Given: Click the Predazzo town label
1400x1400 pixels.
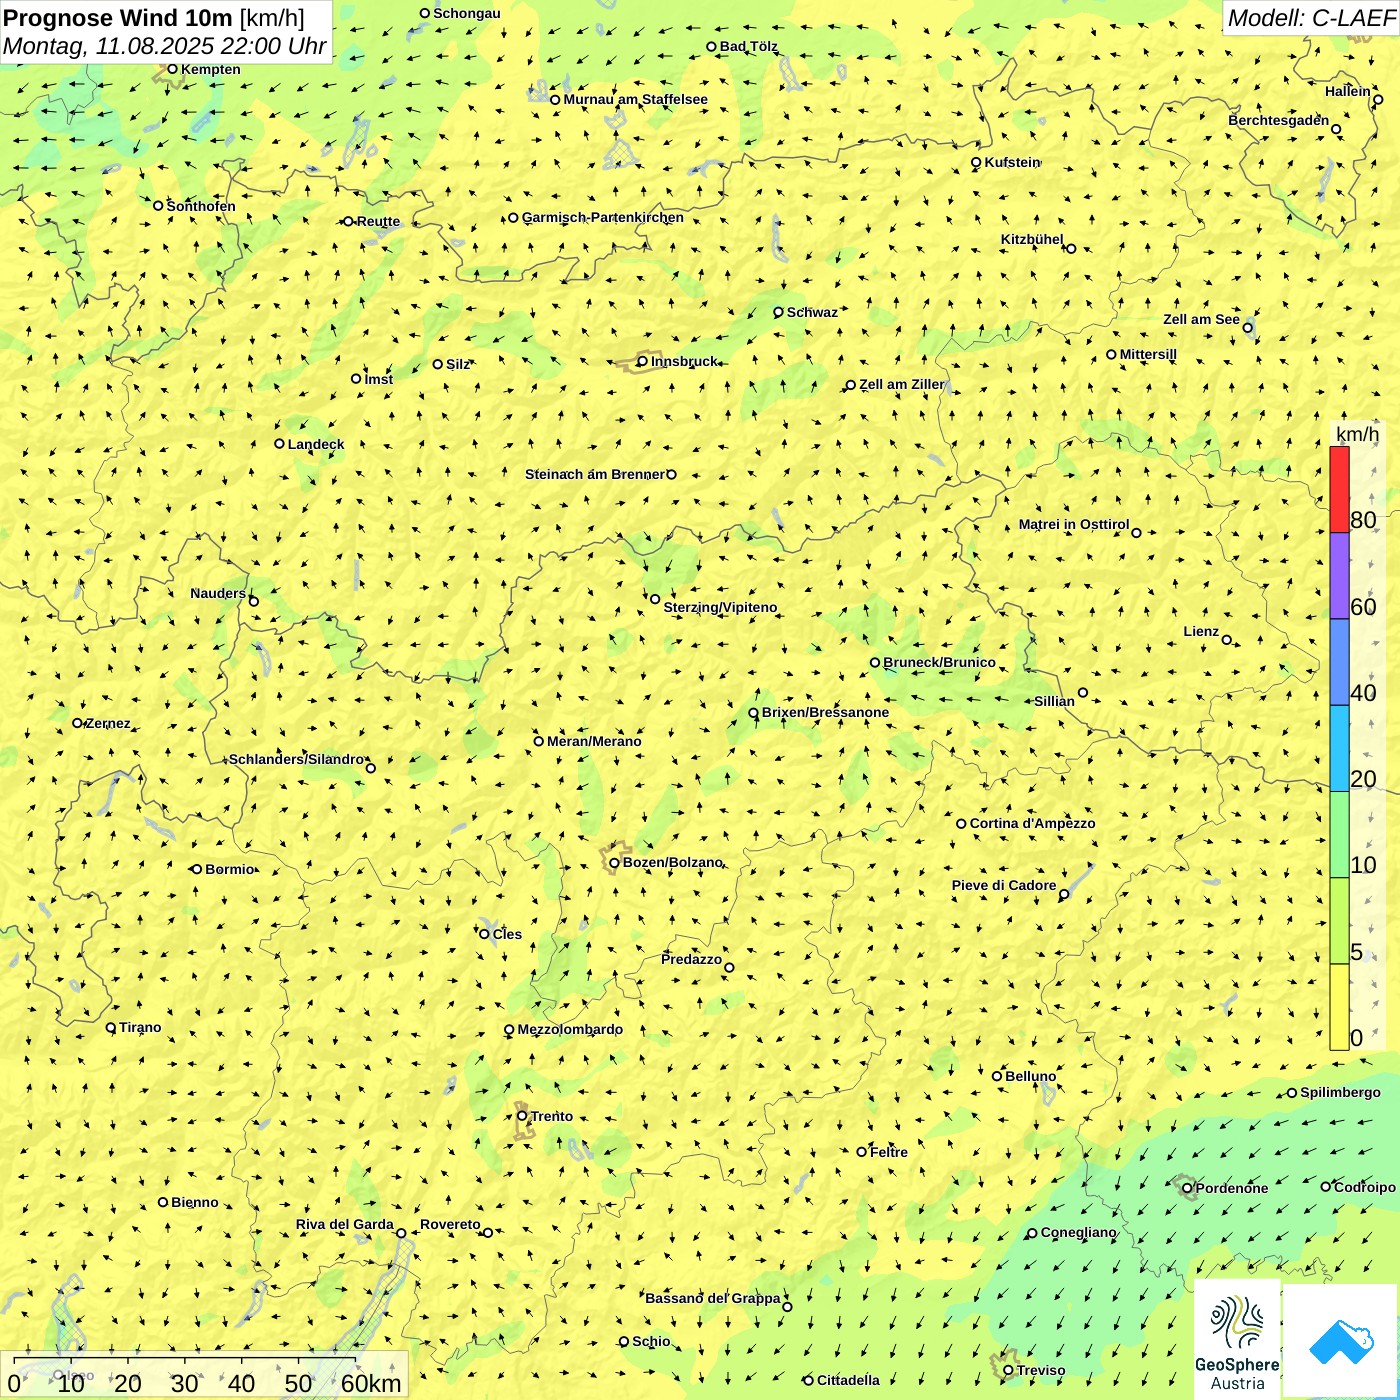Looking at the screenshot, I should tap(691, 959).
